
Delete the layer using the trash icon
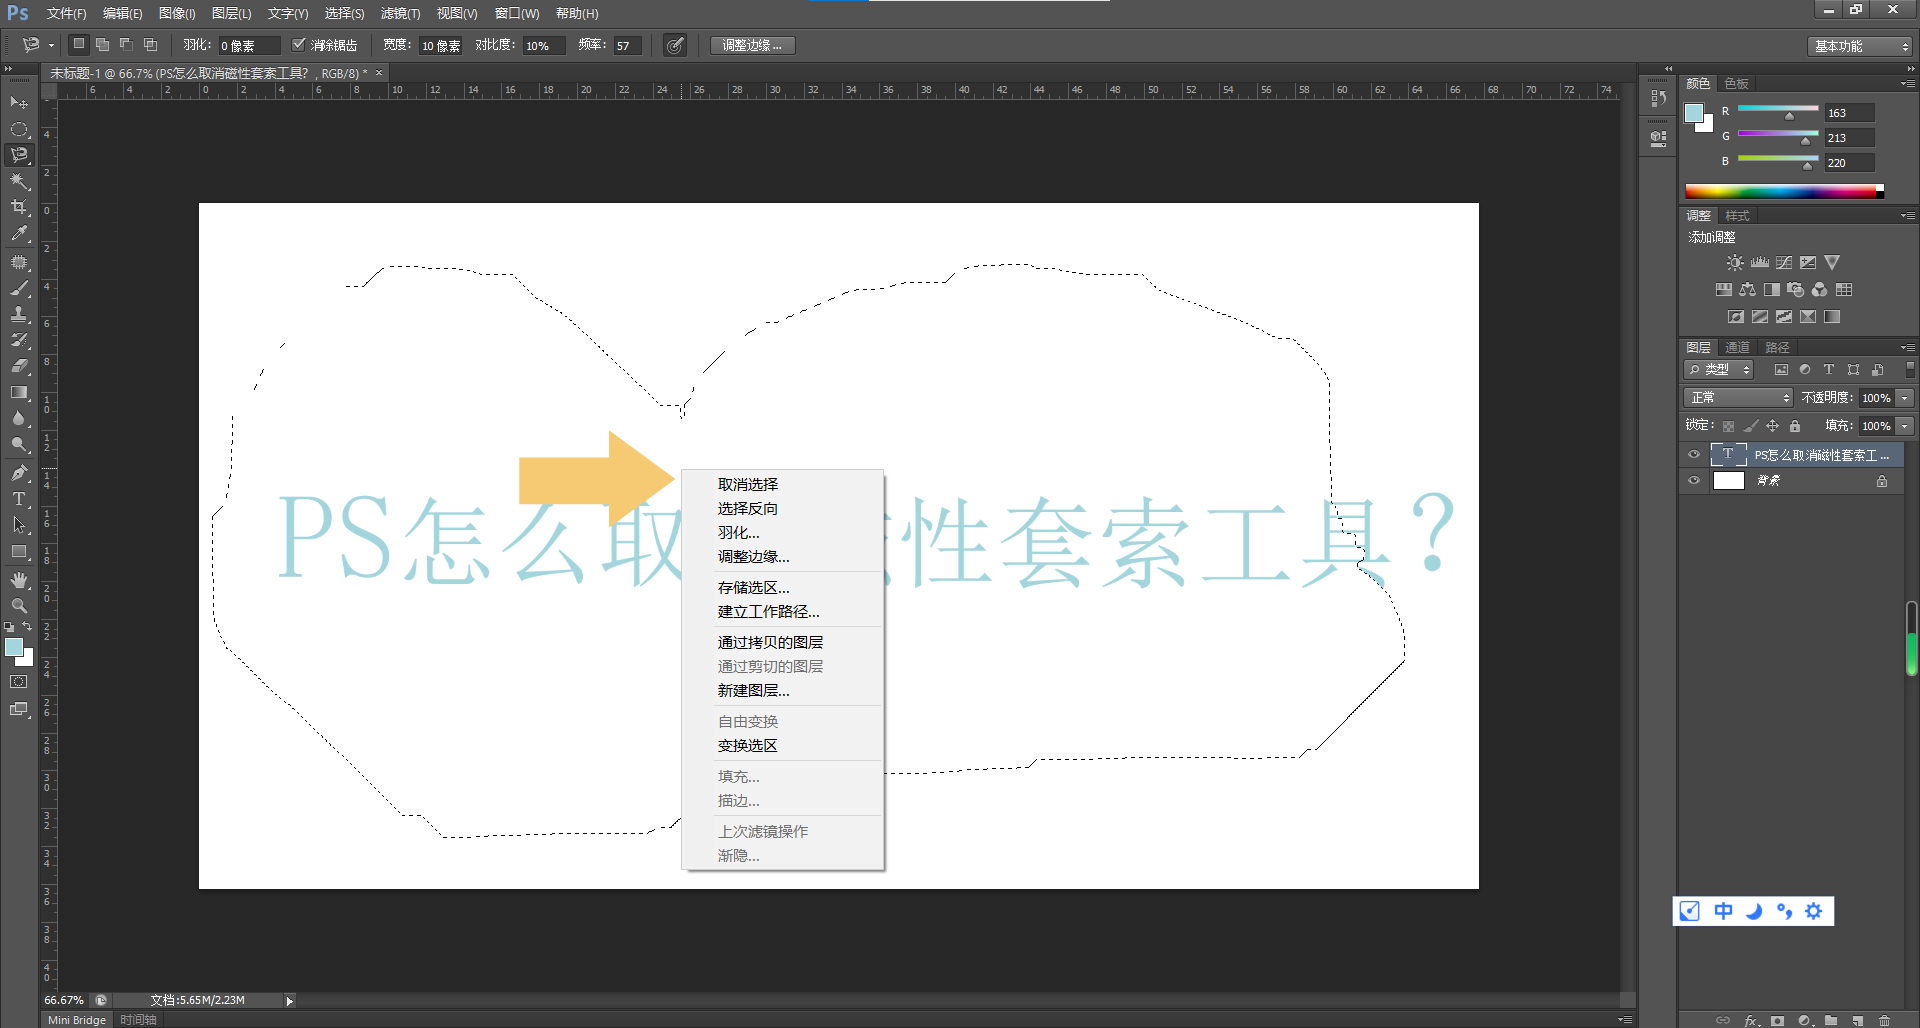tap(1884, 1021)
